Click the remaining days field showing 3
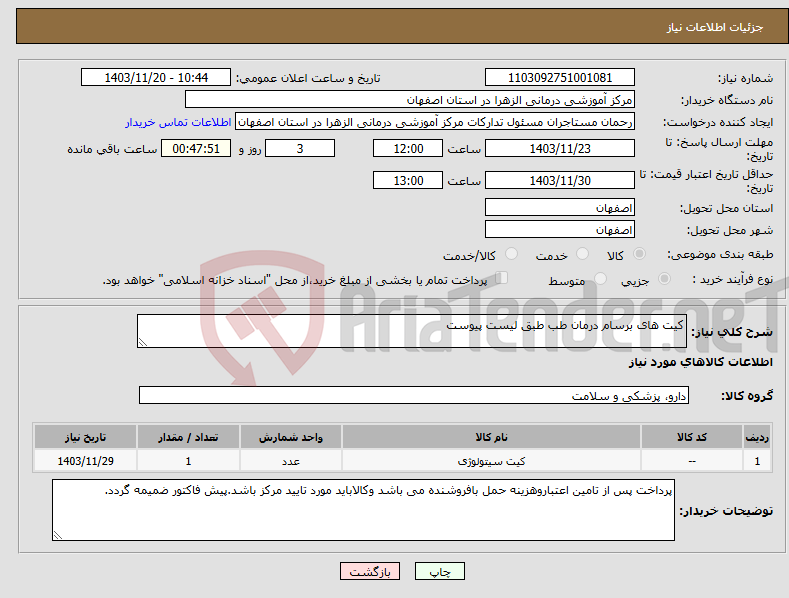 (x=300, y=148)
